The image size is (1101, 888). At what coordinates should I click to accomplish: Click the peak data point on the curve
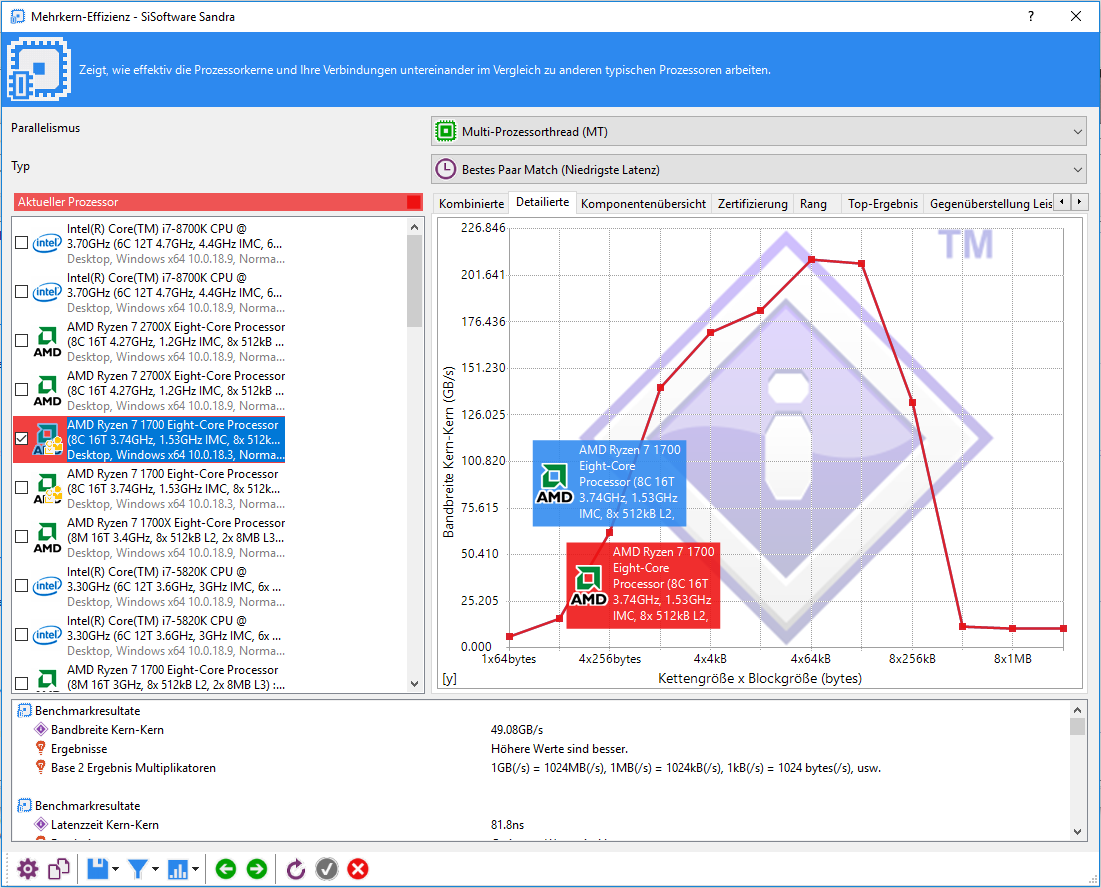(x=812, y=260)
